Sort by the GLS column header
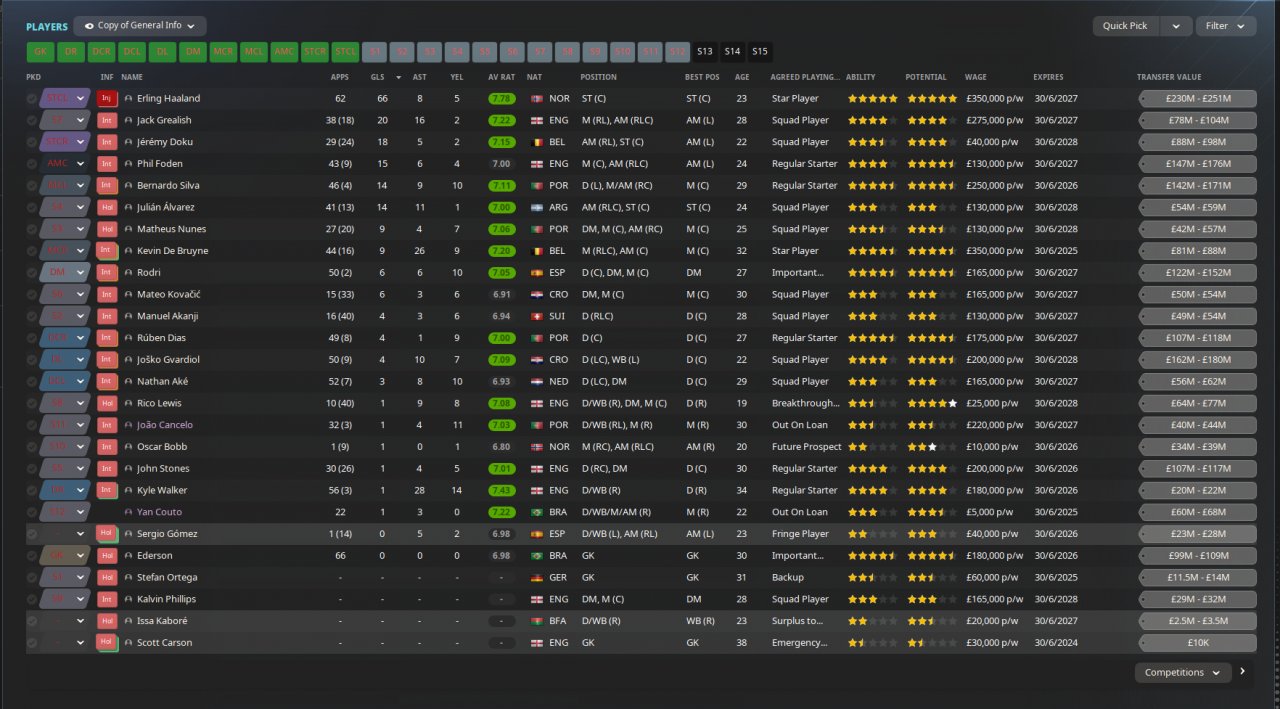 point(377,77)
